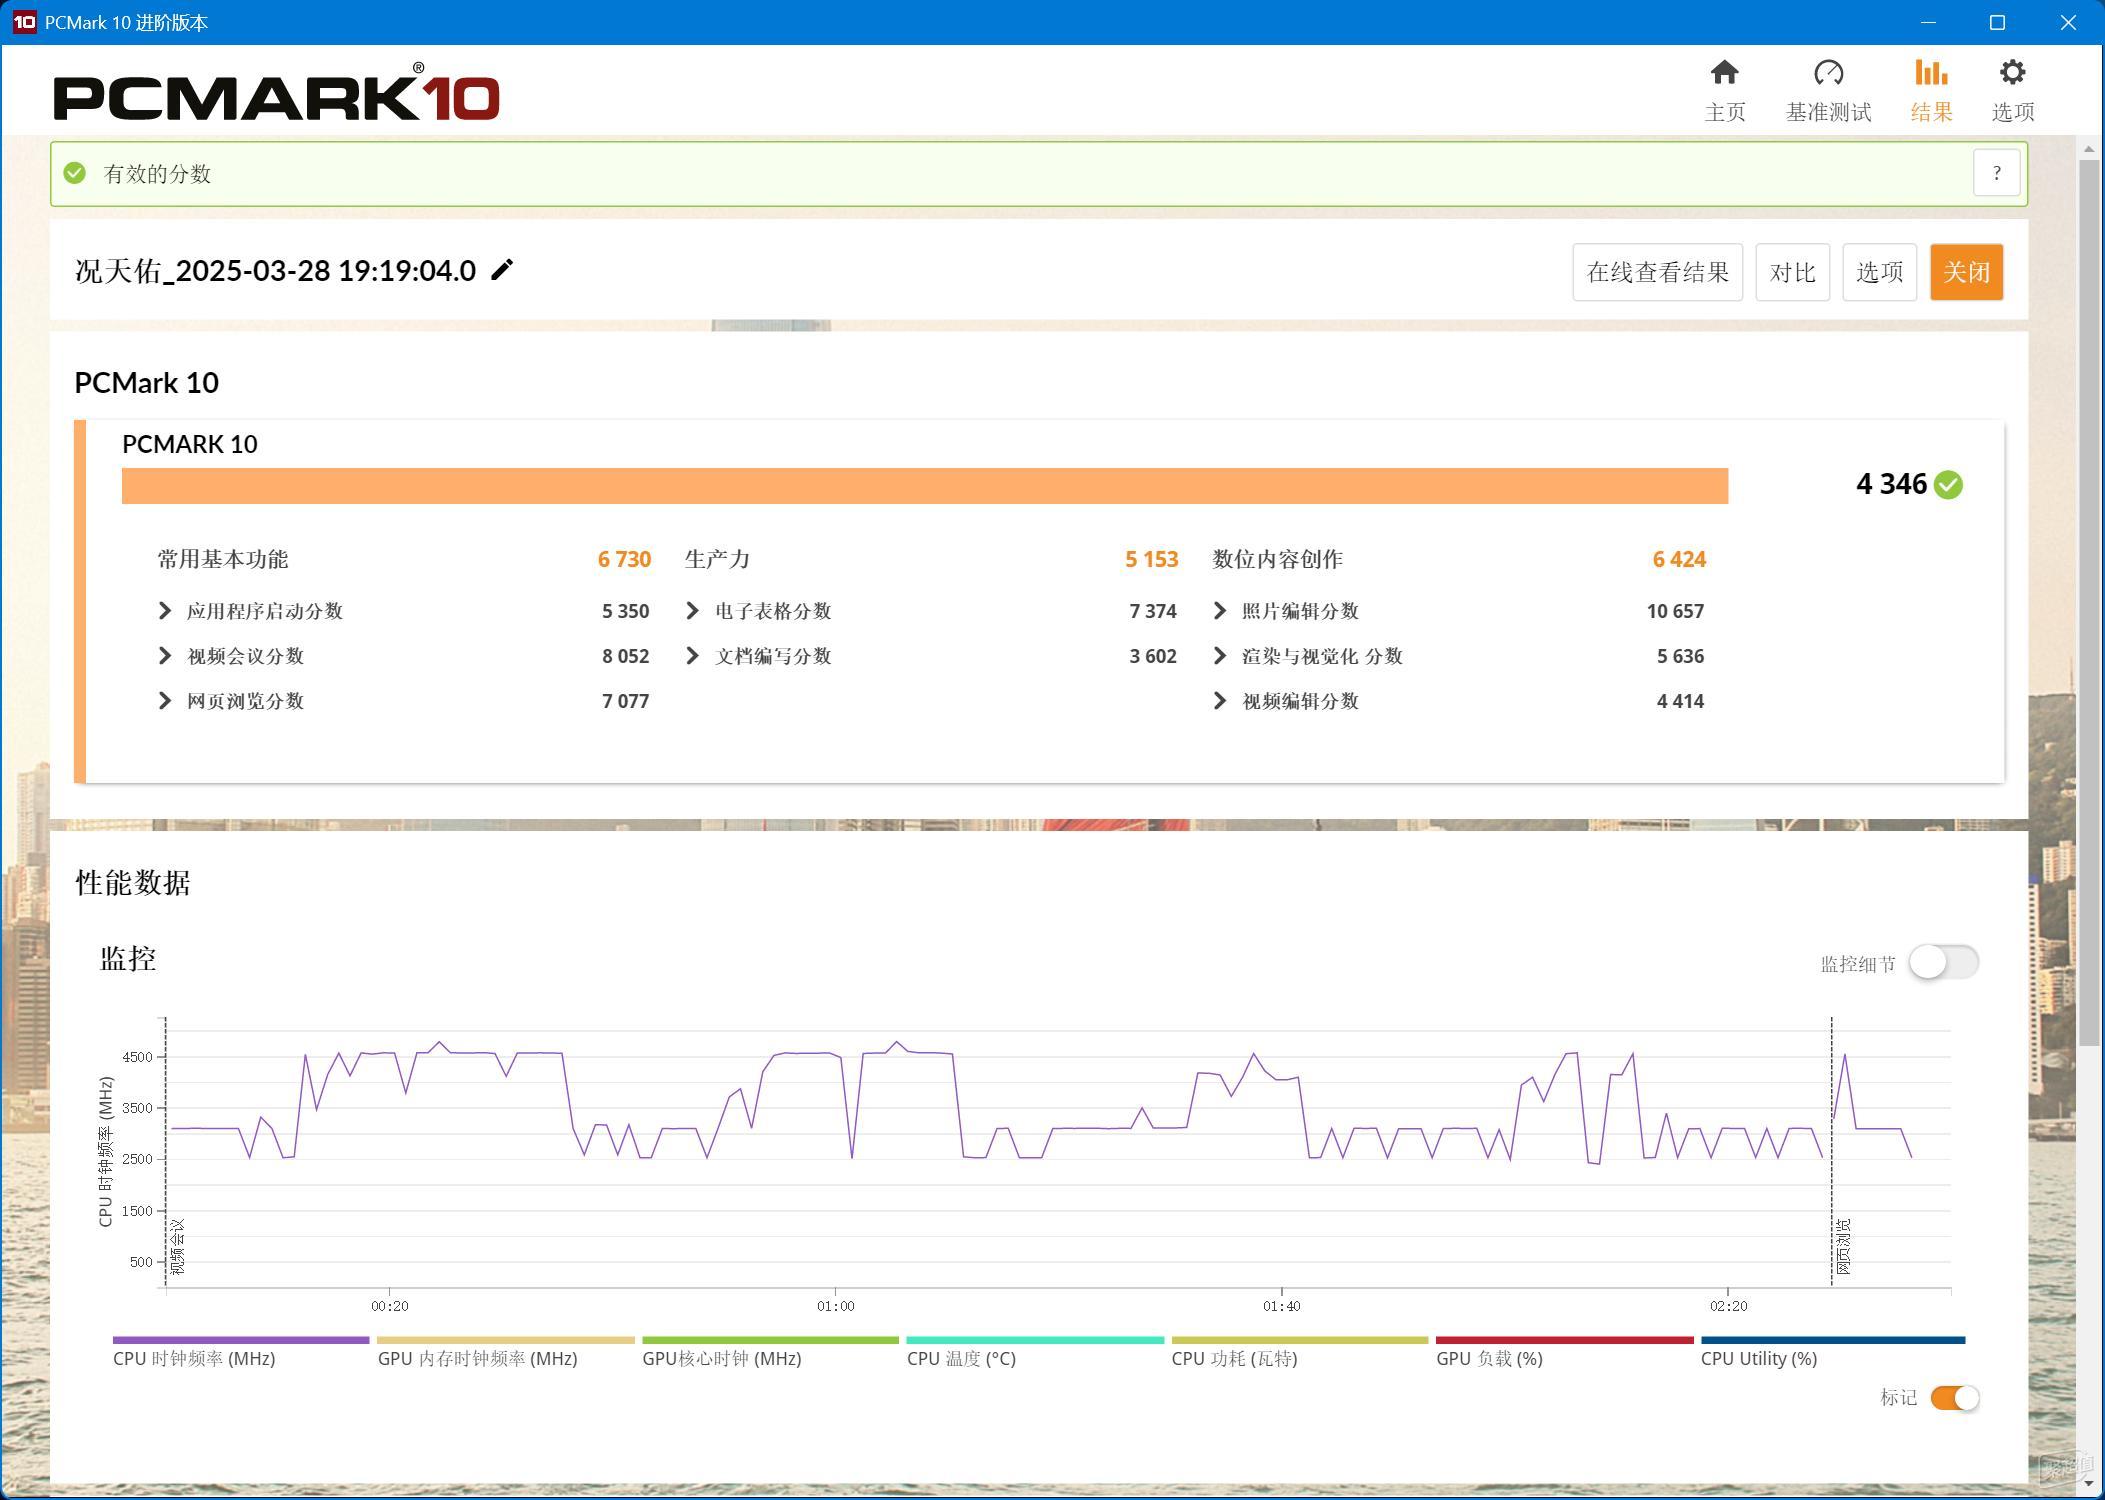Image resolution: width=2105 pixels, height=1500 pixels.
Task: Click the gear icon above 选项
Action: click(x=2012, y=72)
